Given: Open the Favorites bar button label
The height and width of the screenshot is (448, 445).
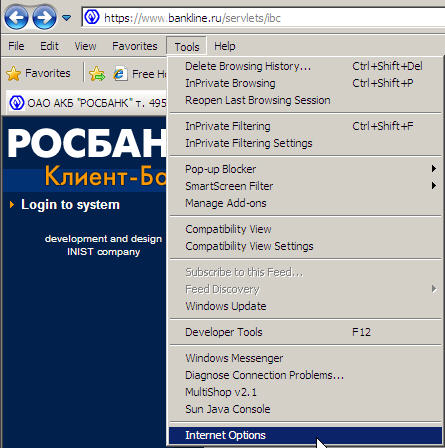Looking at the screenshot, I should pos(48,73).
